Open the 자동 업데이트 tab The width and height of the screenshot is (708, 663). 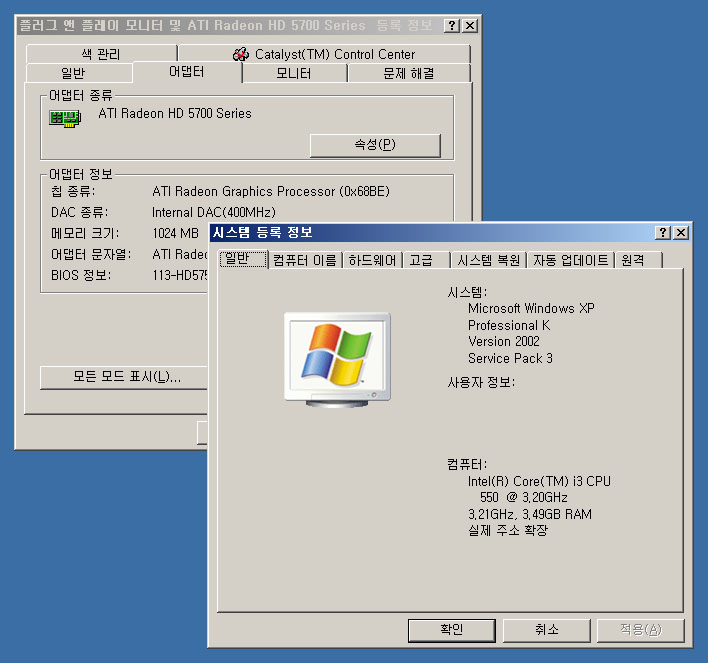(x=571, y=260)
